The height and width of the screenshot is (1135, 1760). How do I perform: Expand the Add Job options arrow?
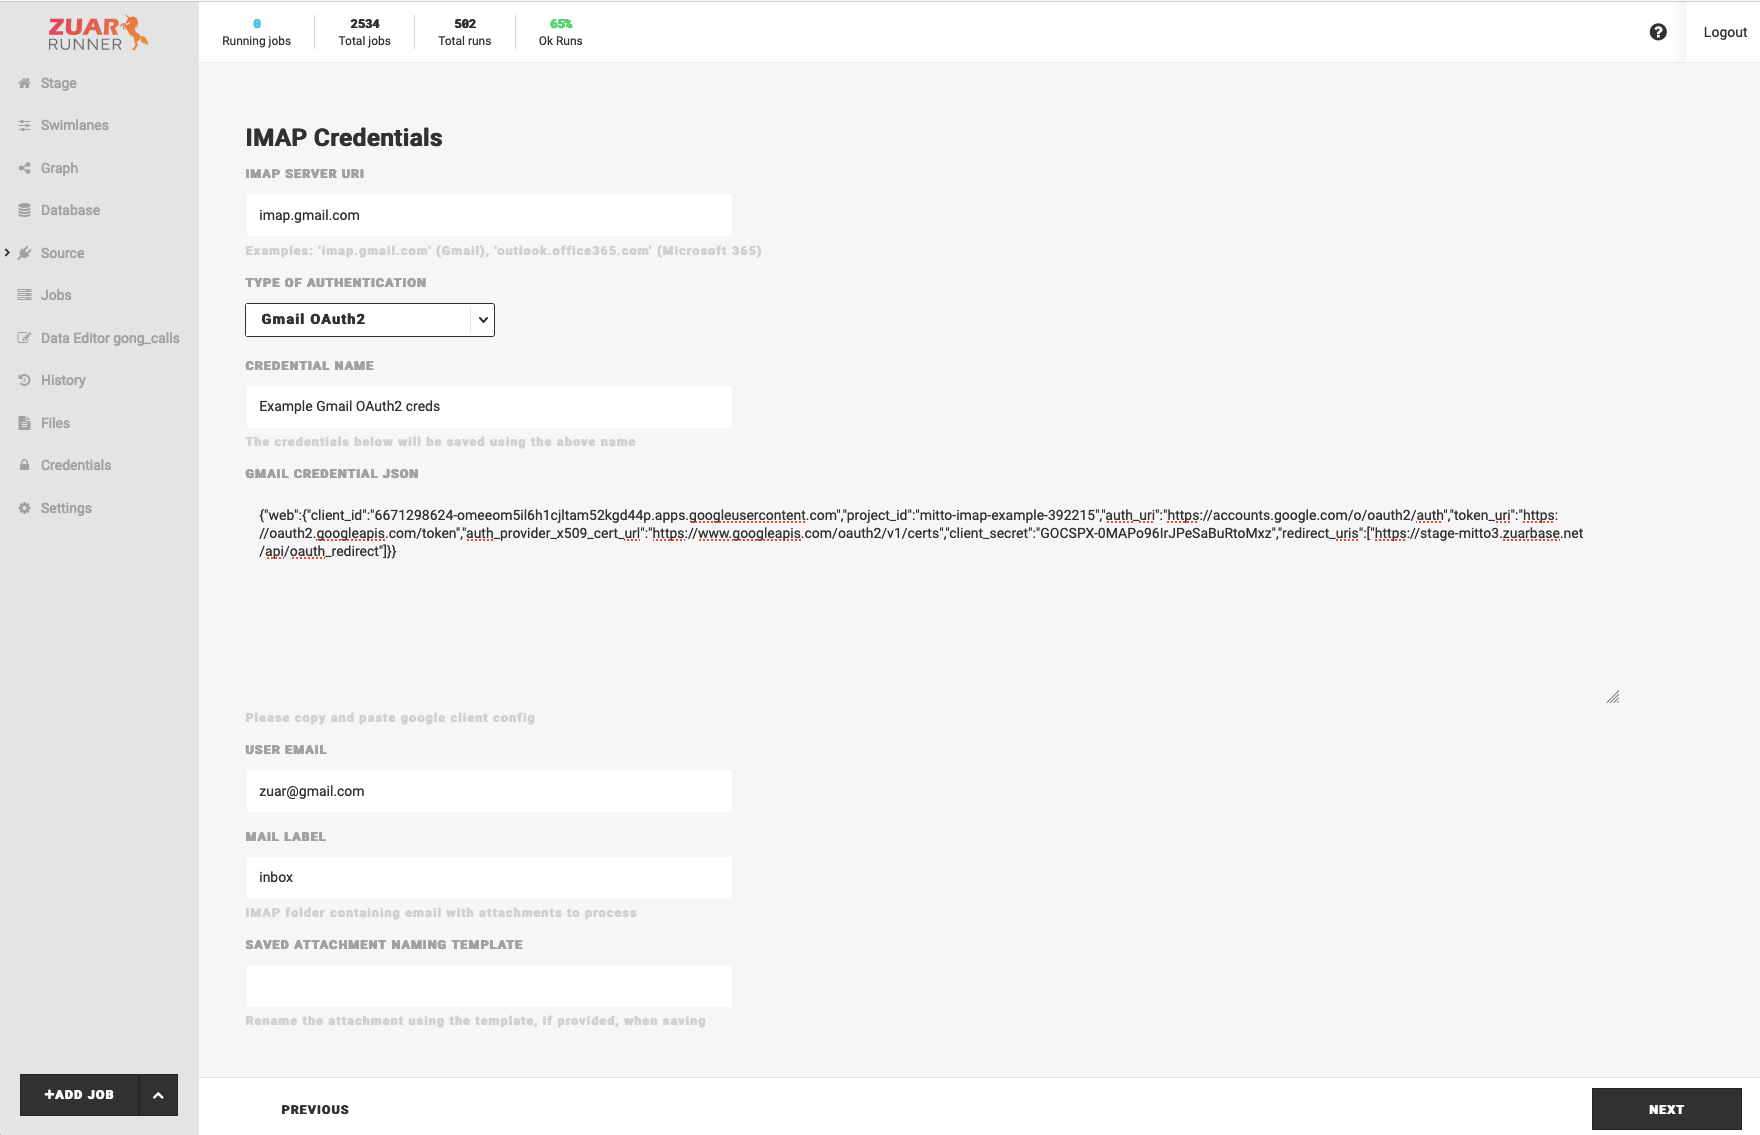coord(158,1095)
